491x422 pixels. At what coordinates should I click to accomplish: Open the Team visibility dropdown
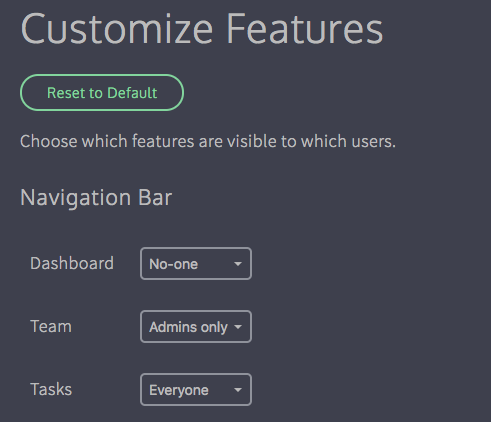196,327
